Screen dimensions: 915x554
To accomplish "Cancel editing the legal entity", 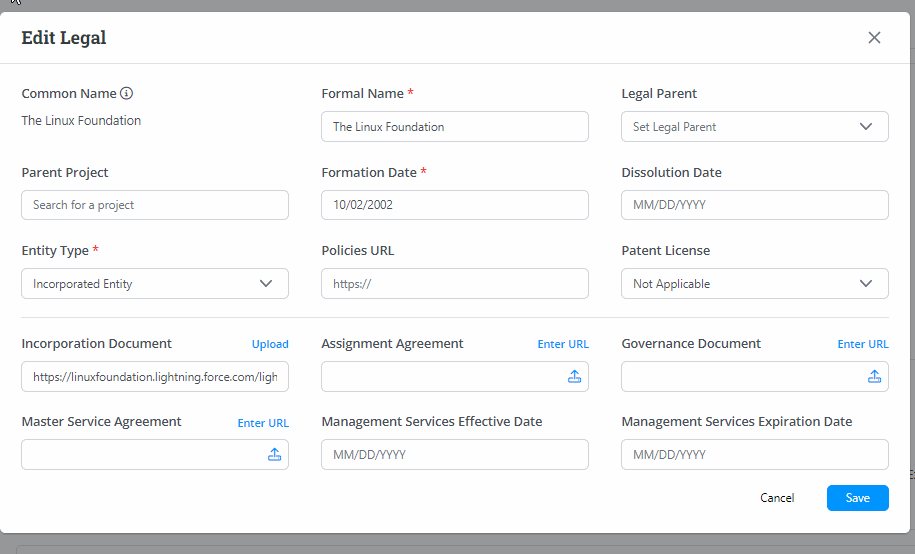I will click(777, 498).
